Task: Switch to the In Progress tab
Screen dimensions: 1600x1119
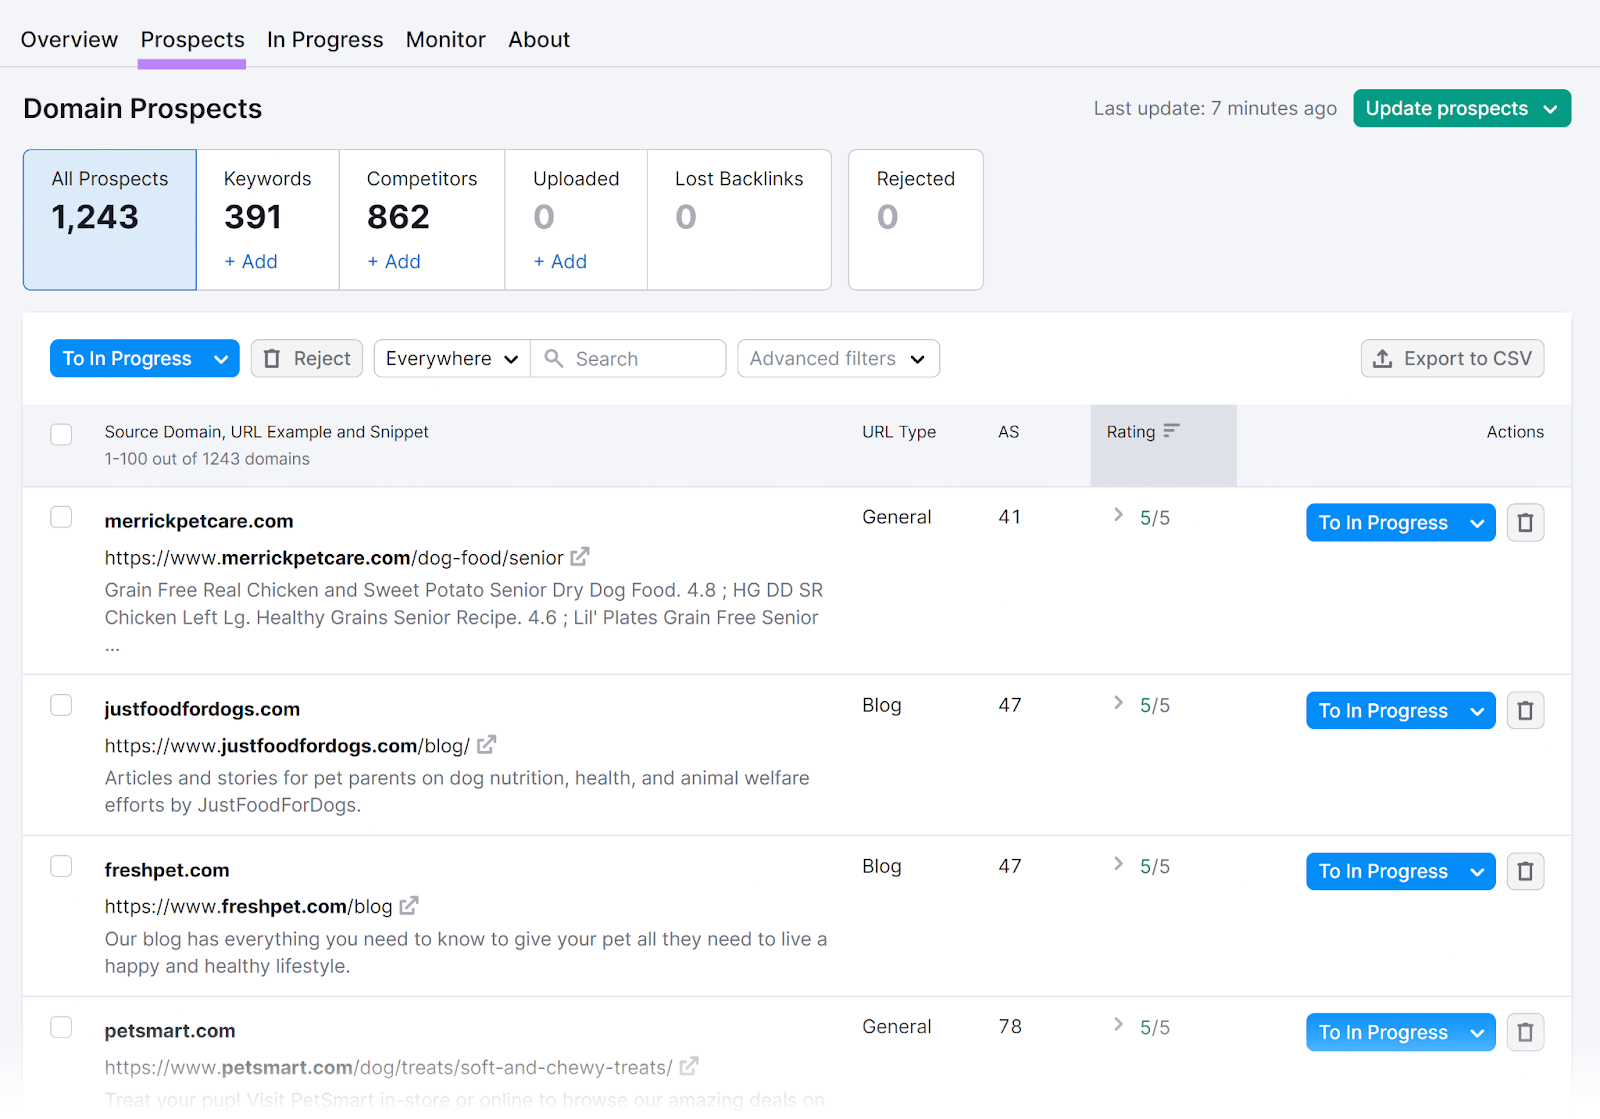Action: tap(325, 40)
